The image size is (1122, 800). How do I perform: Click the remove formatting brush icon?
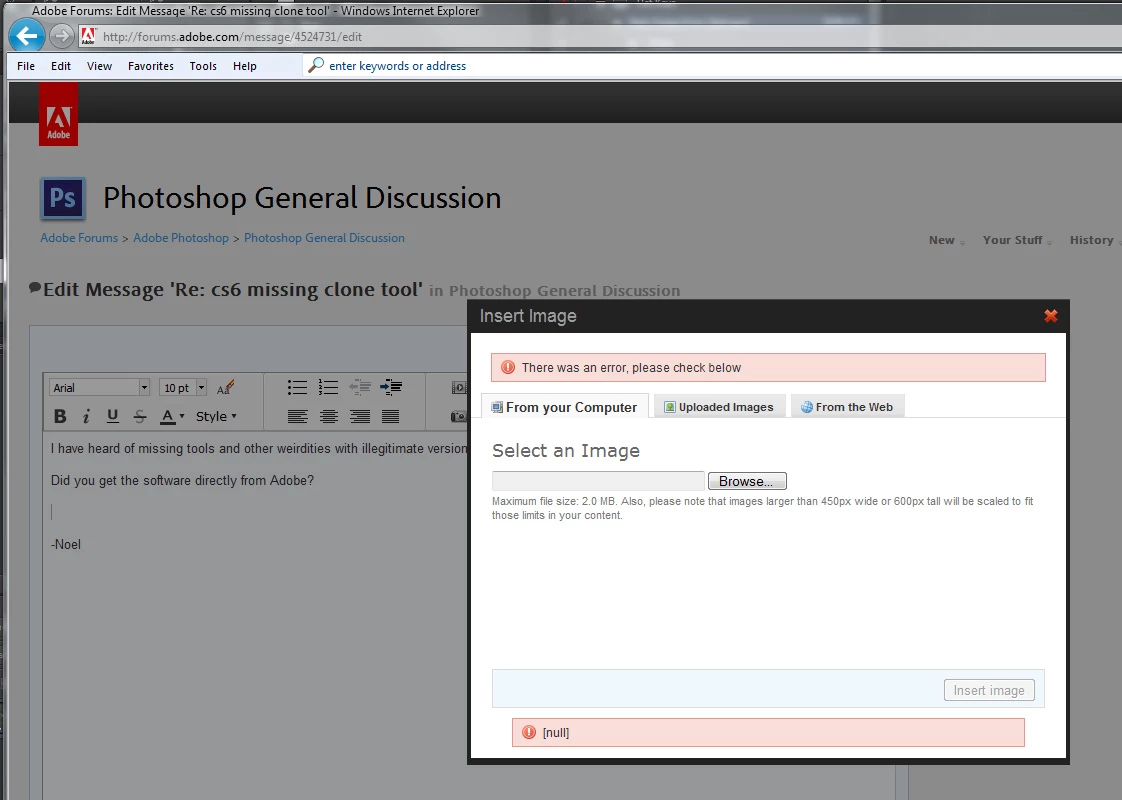[225, 387]
